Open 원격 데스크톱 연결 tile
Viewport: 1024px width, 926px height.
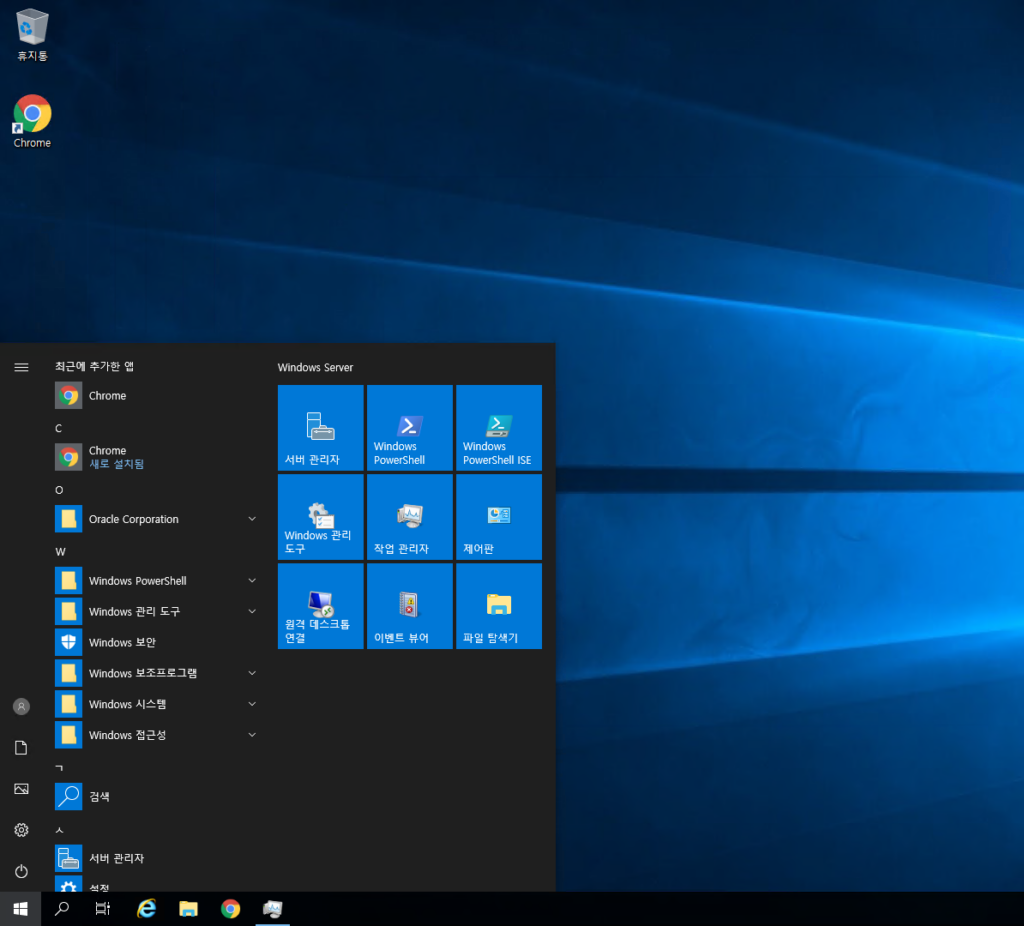pyautogui.click(x=320, y=606)
